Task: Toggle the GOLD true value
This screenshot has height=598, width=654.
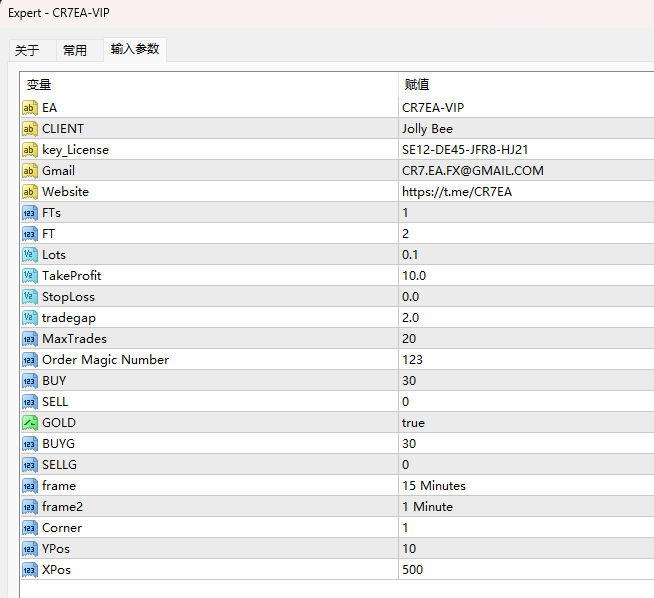Action: pyautogui.click(x=526, y=423)
